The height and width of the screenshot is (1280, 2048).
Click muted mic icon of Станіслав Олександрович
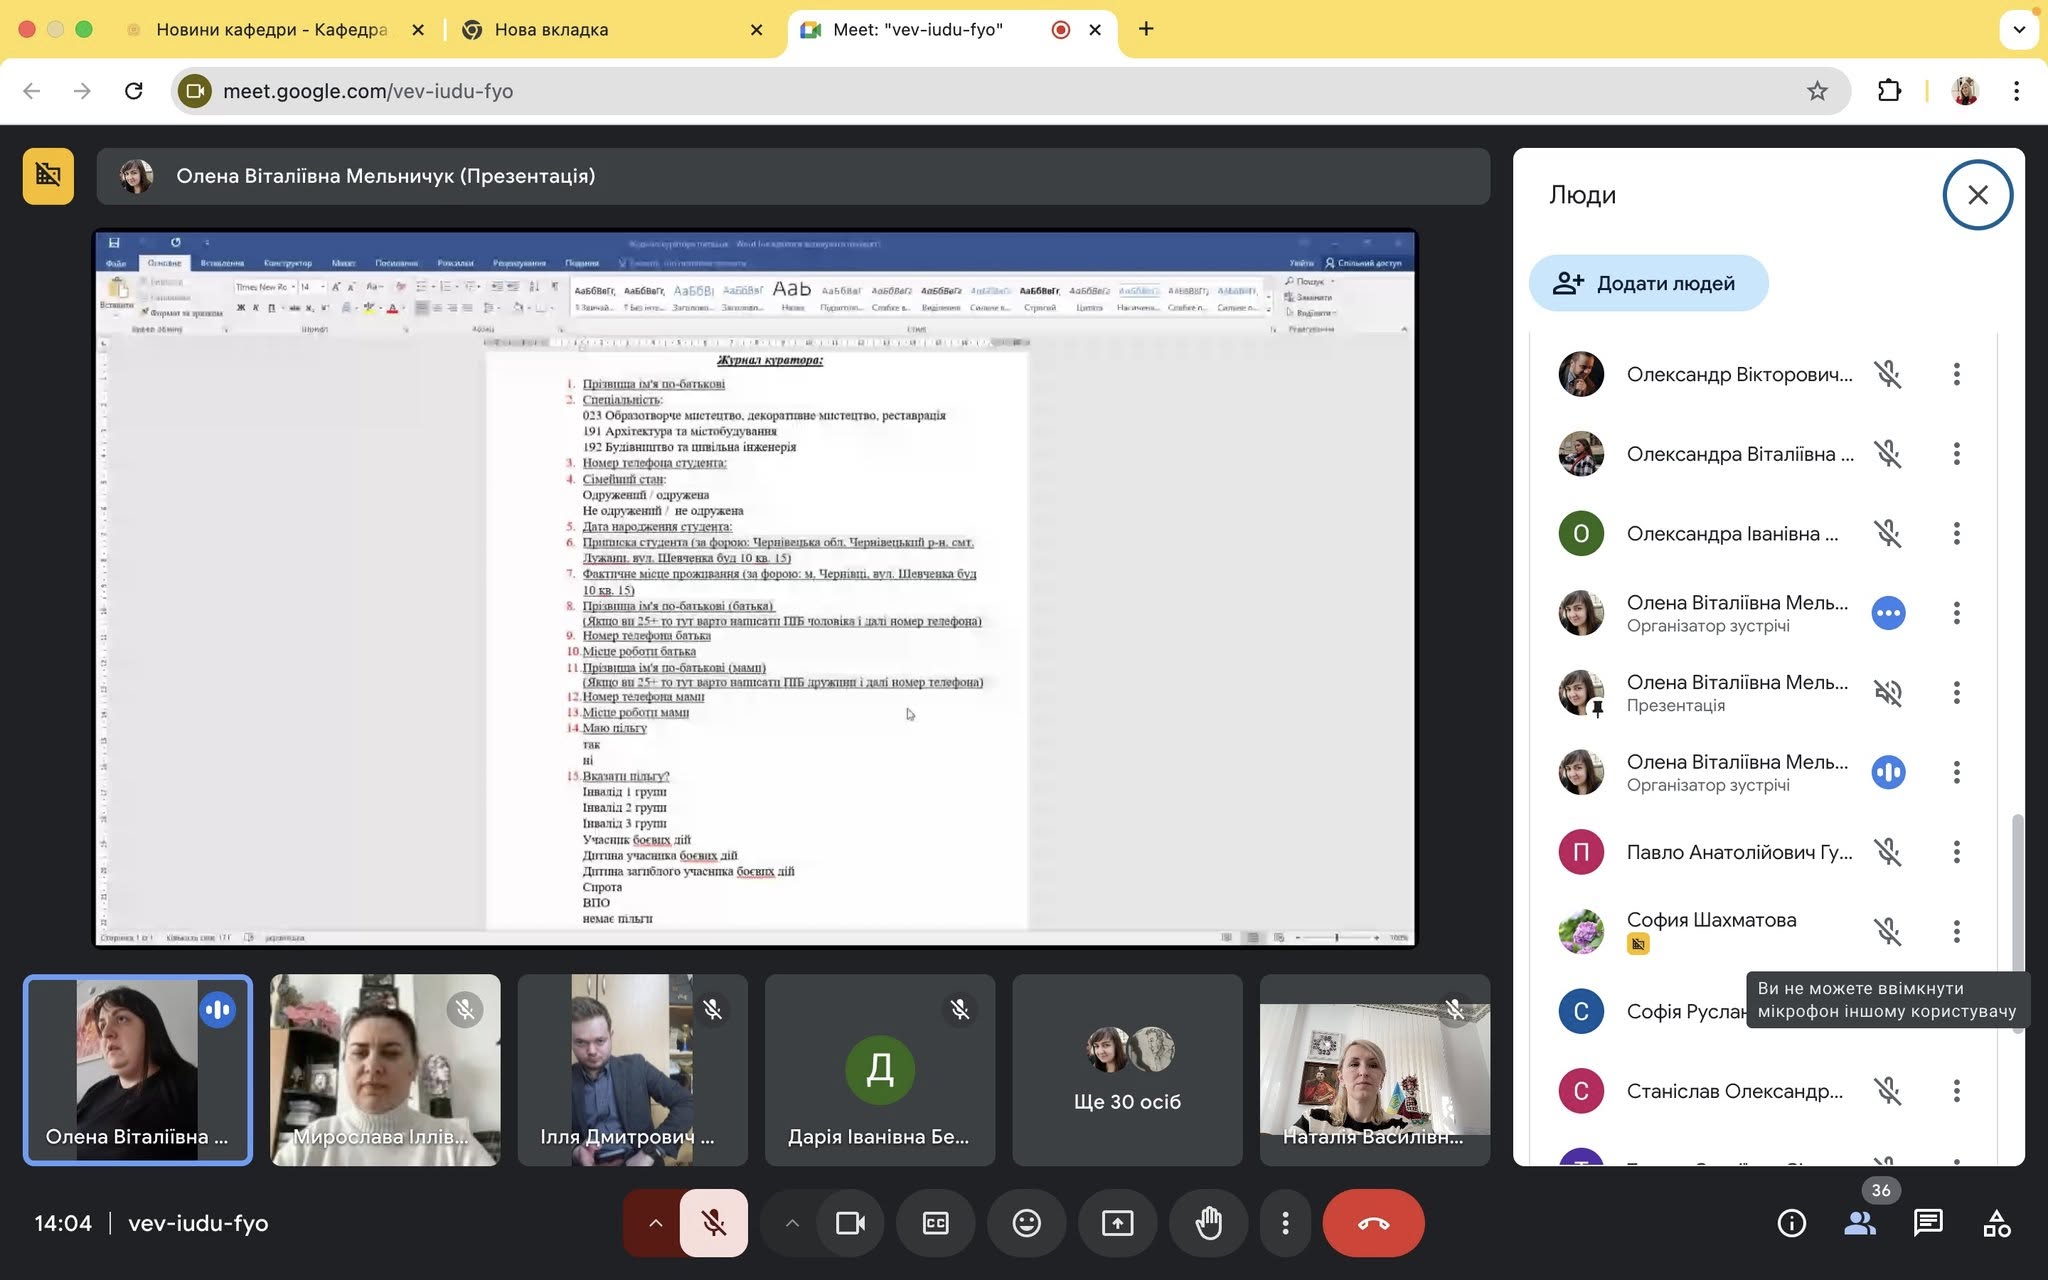point(1887,1090)
